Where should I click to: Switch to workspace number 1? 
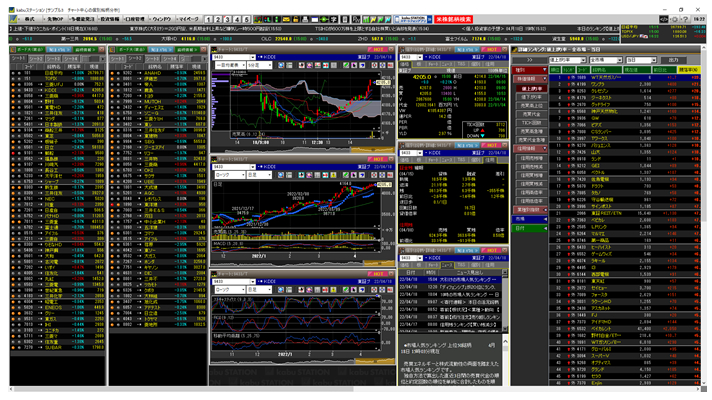[208, 19]
